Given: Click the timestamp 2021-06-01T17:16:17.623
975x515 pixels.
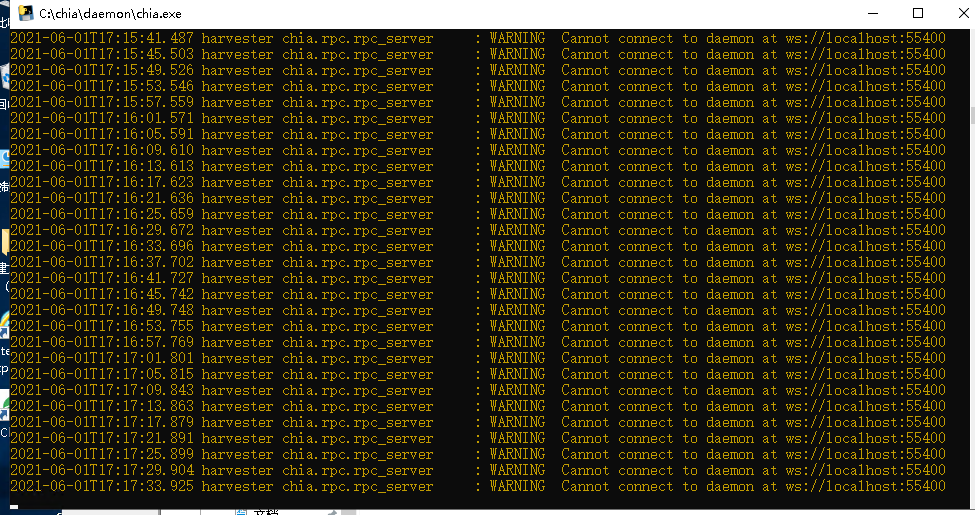Looking at the screenshot, I should (102, 182).
